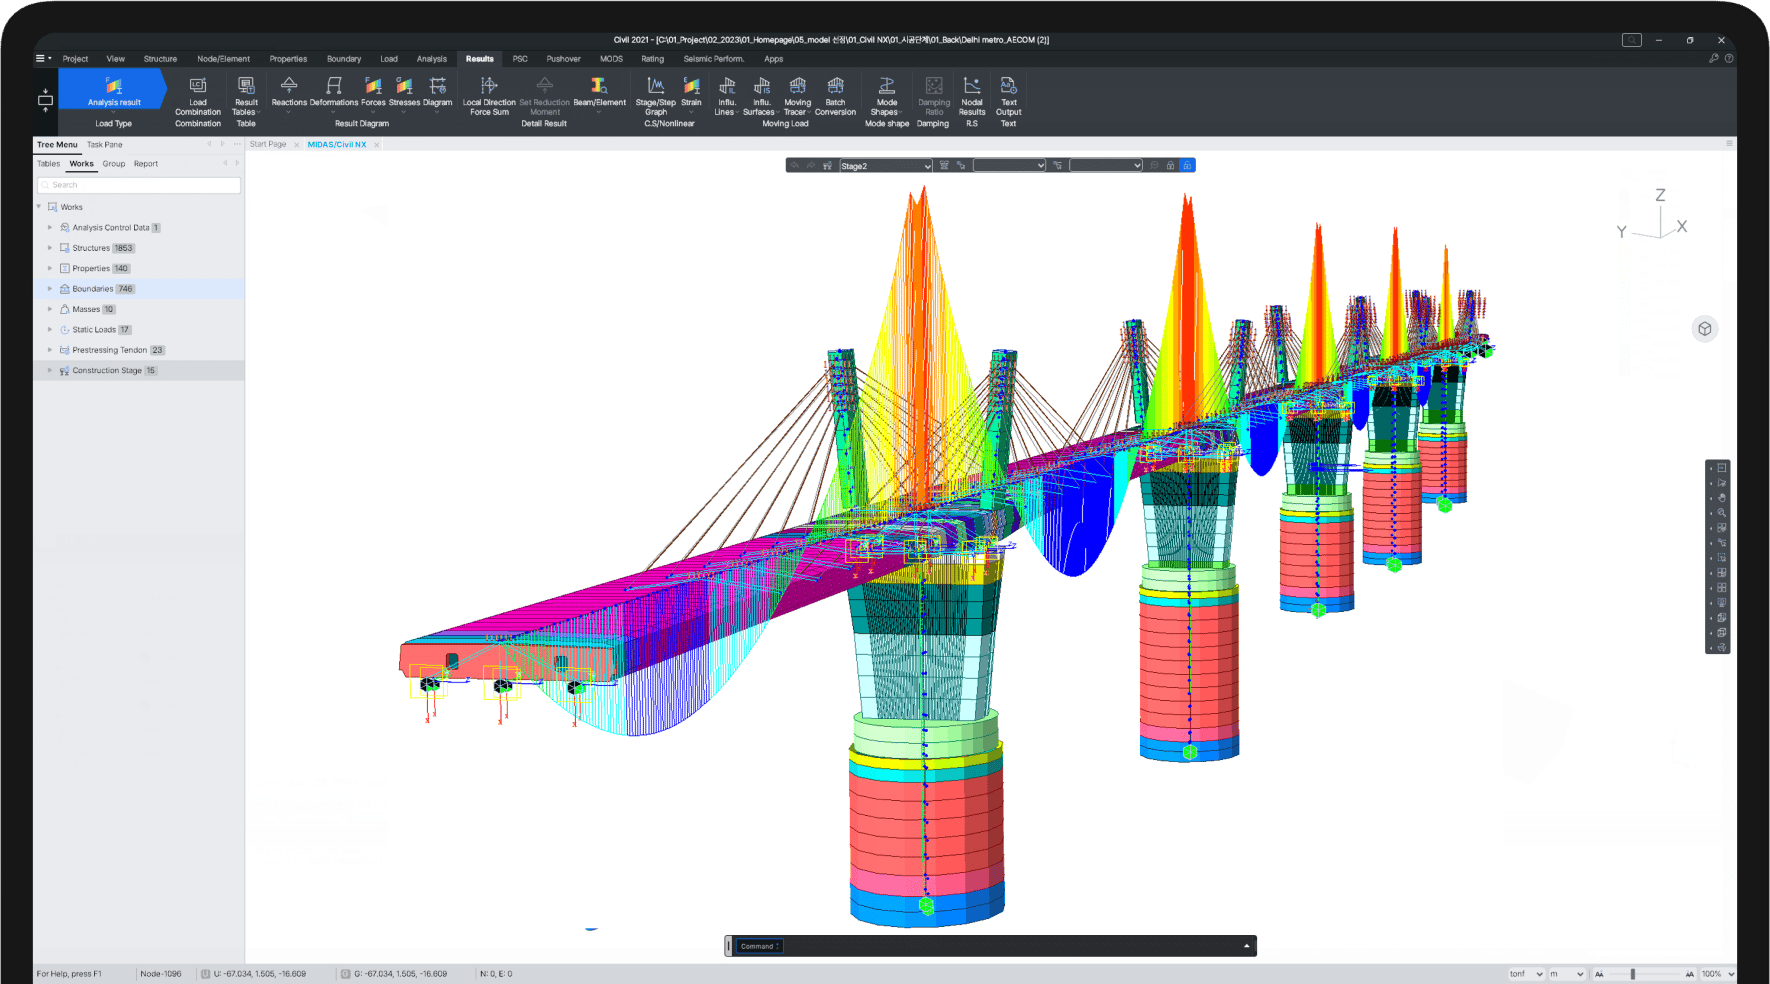This screenshot has height=984, width=1770.
Task: Click the Reactions result icon
Action: (x=289, y=87)
